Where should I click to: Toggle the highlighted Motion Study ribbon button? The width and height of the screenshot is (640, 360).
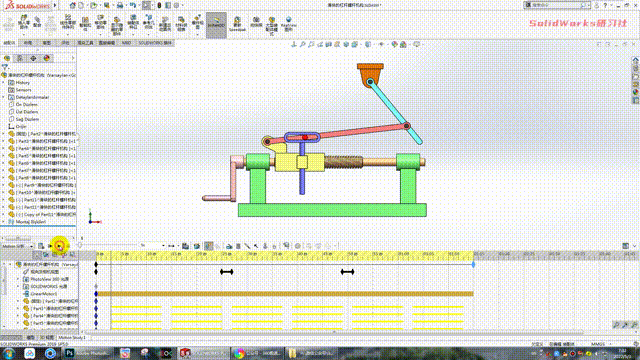pyautogui.click(x=216, y=25)
